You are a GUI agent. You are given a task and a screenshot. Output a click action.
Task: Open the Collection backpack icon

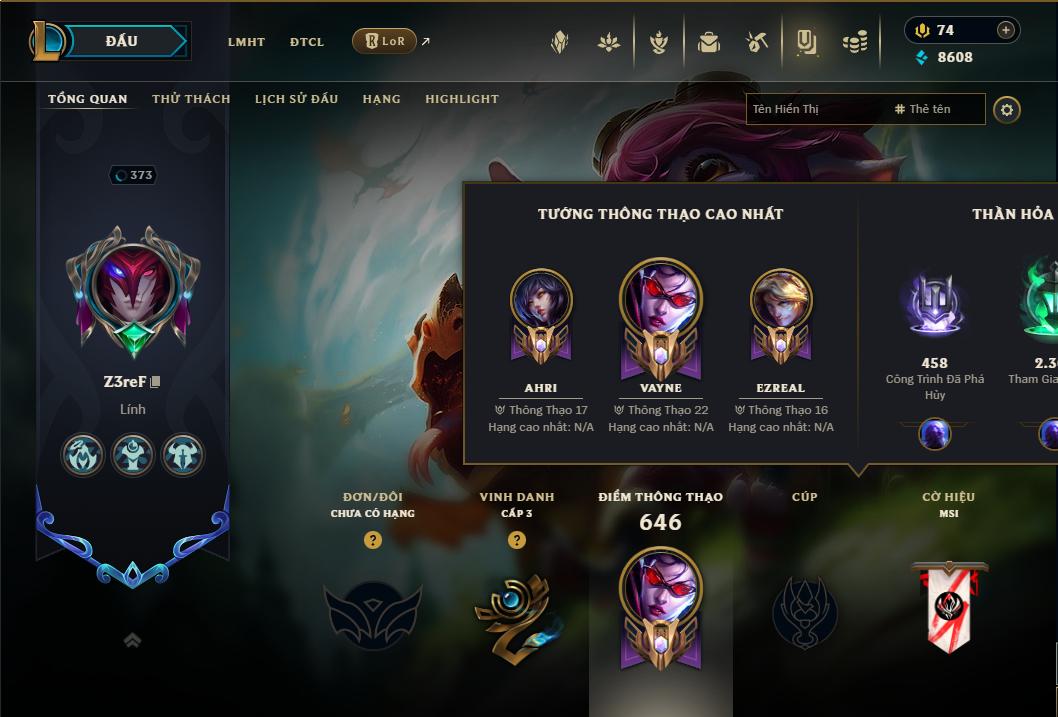708,42
